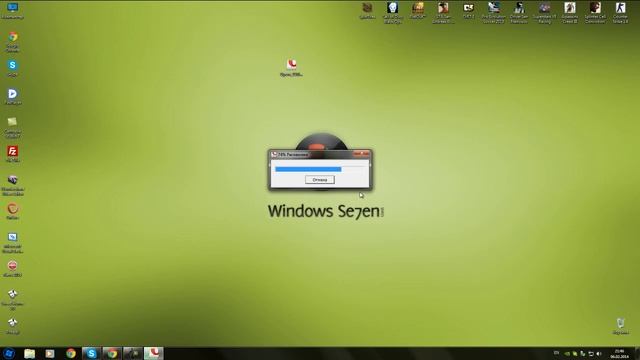This screenshot has width=640, height=360.
Task: Open the Skype desktop shortcut
Action: coord(12,68)
